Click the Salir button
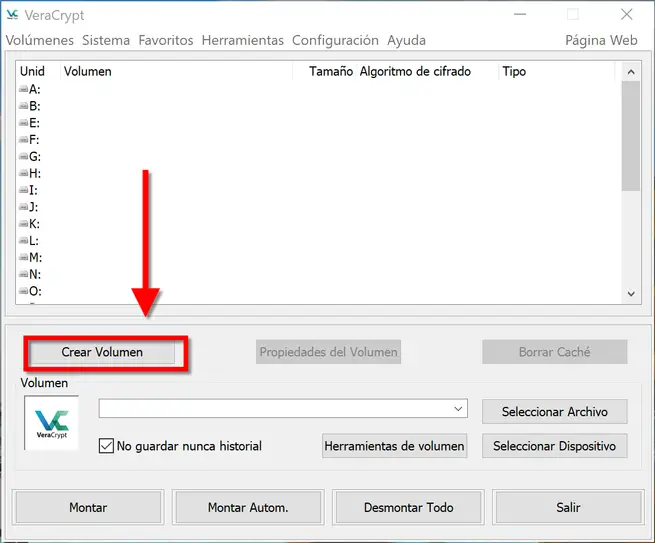This screenshot has height=543, width=655. [569, 507]
